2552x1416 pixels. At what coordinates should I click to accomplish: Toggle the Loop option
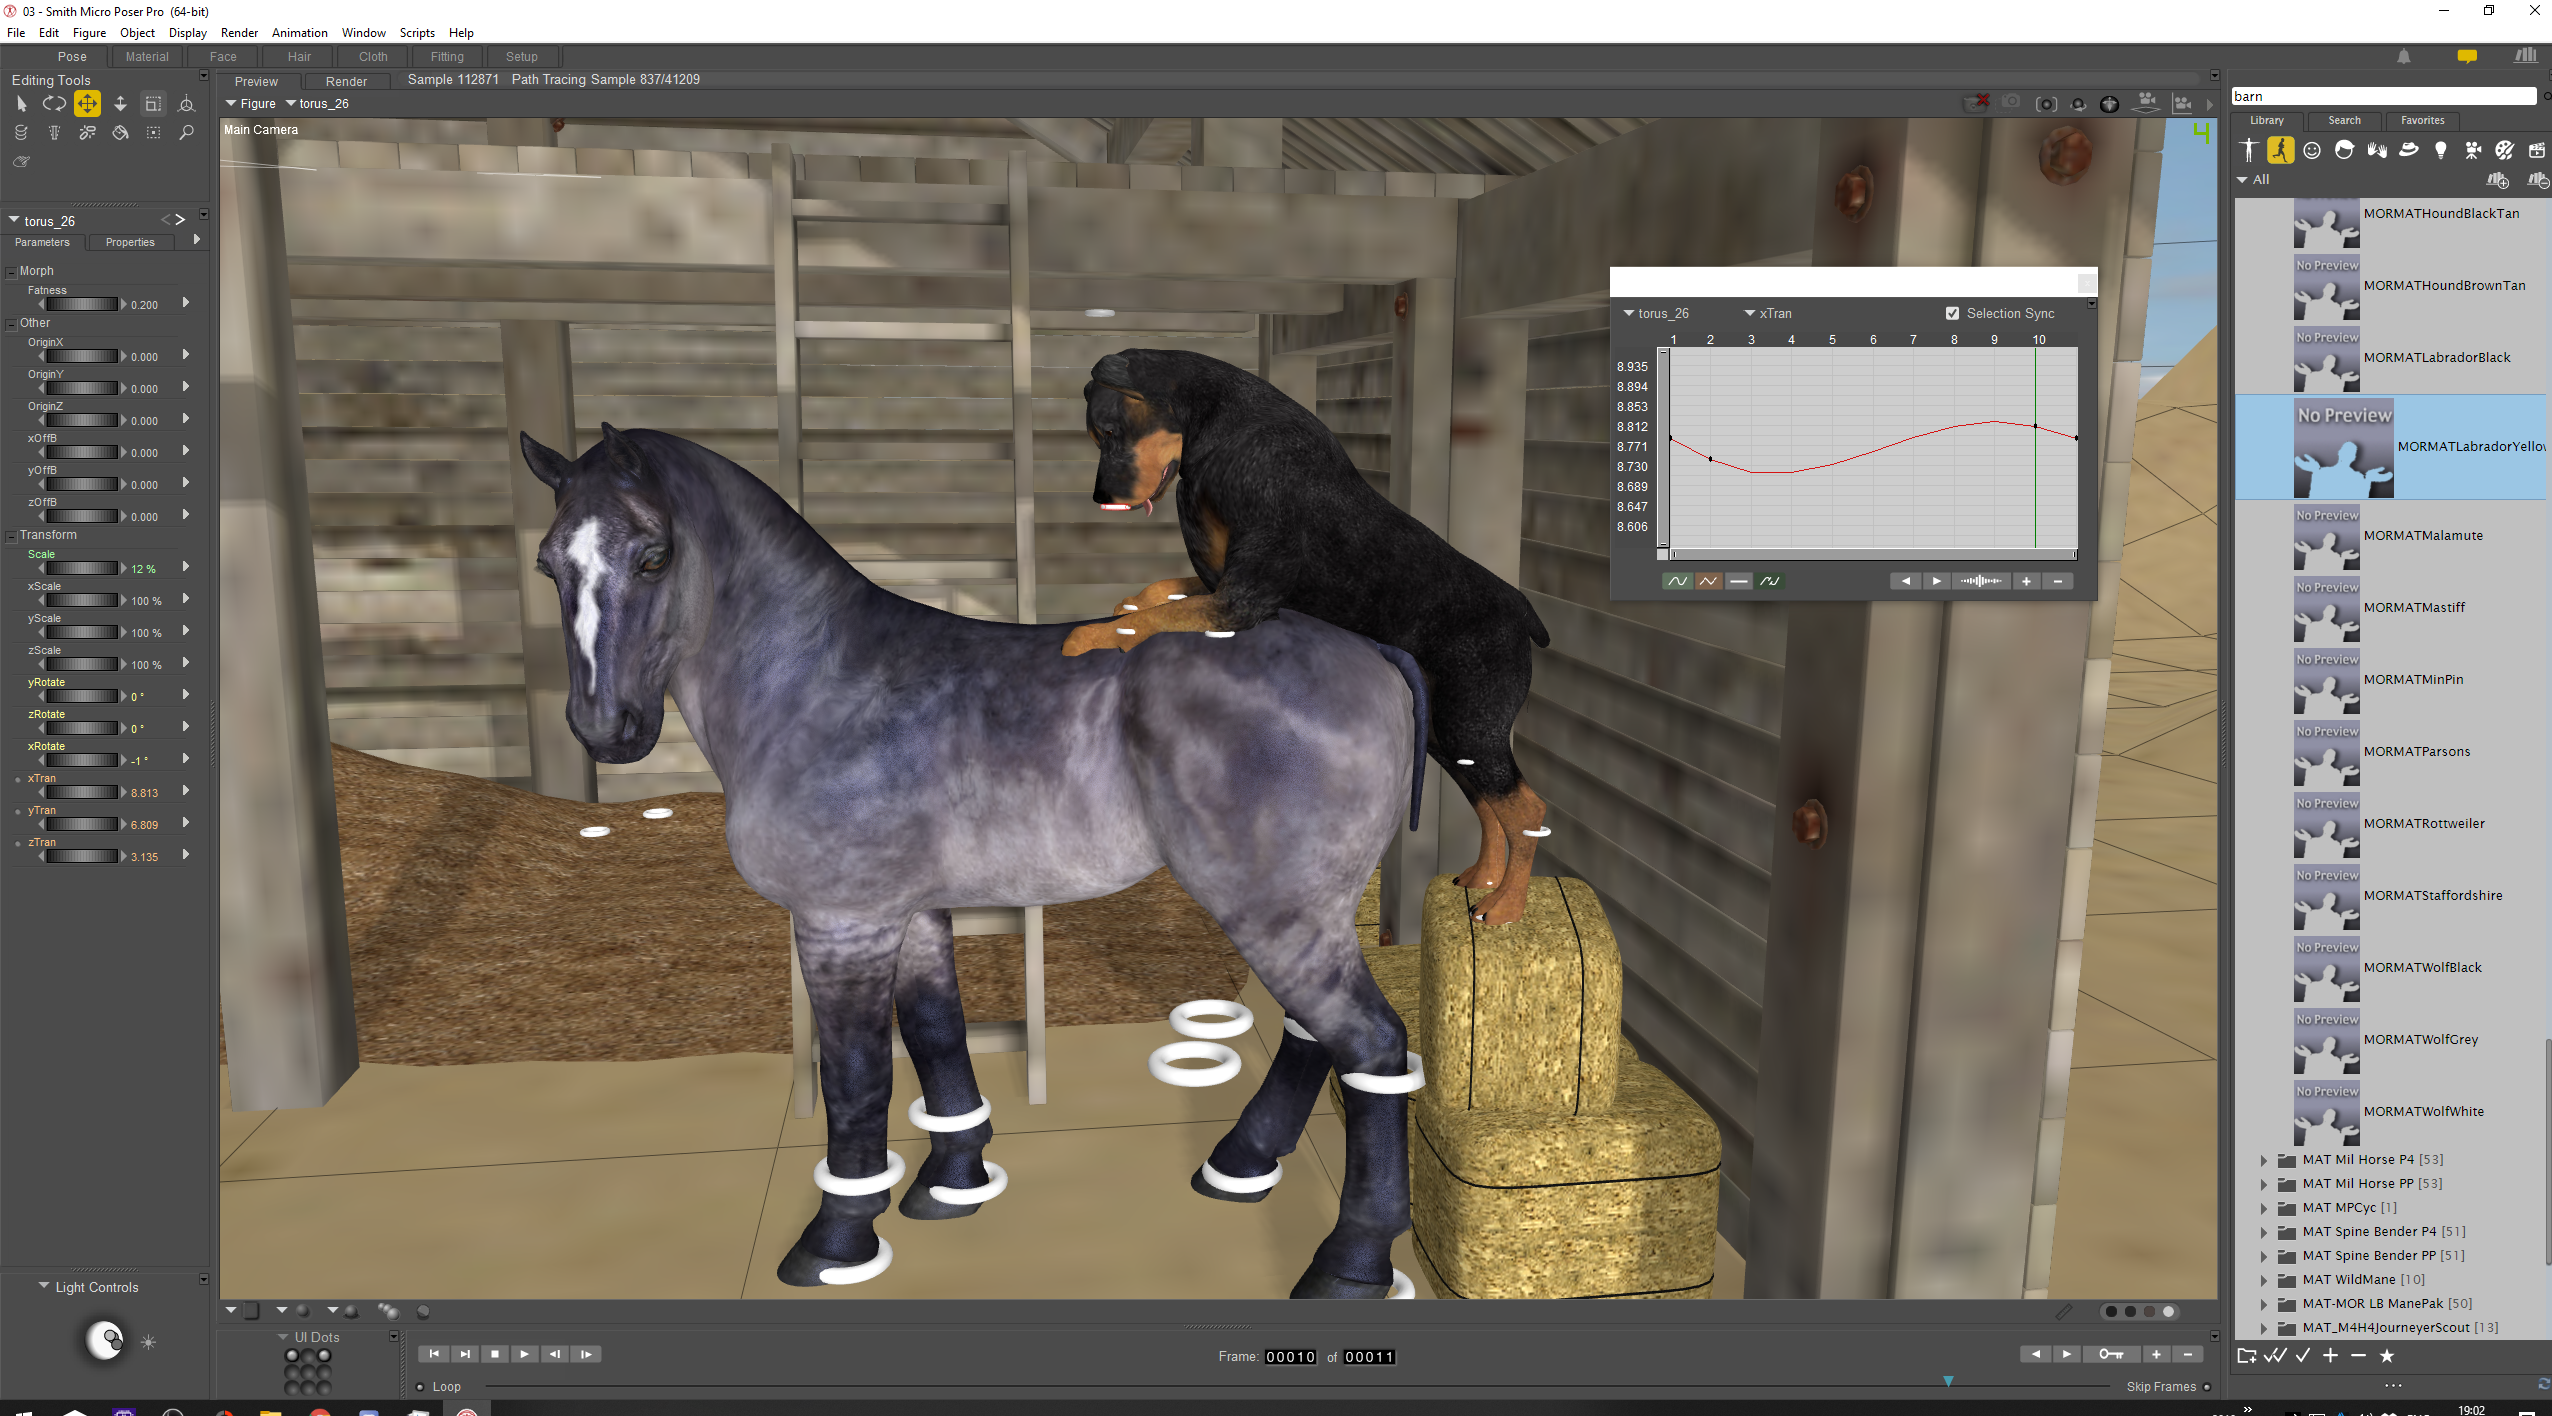[x=421, y=1386]
